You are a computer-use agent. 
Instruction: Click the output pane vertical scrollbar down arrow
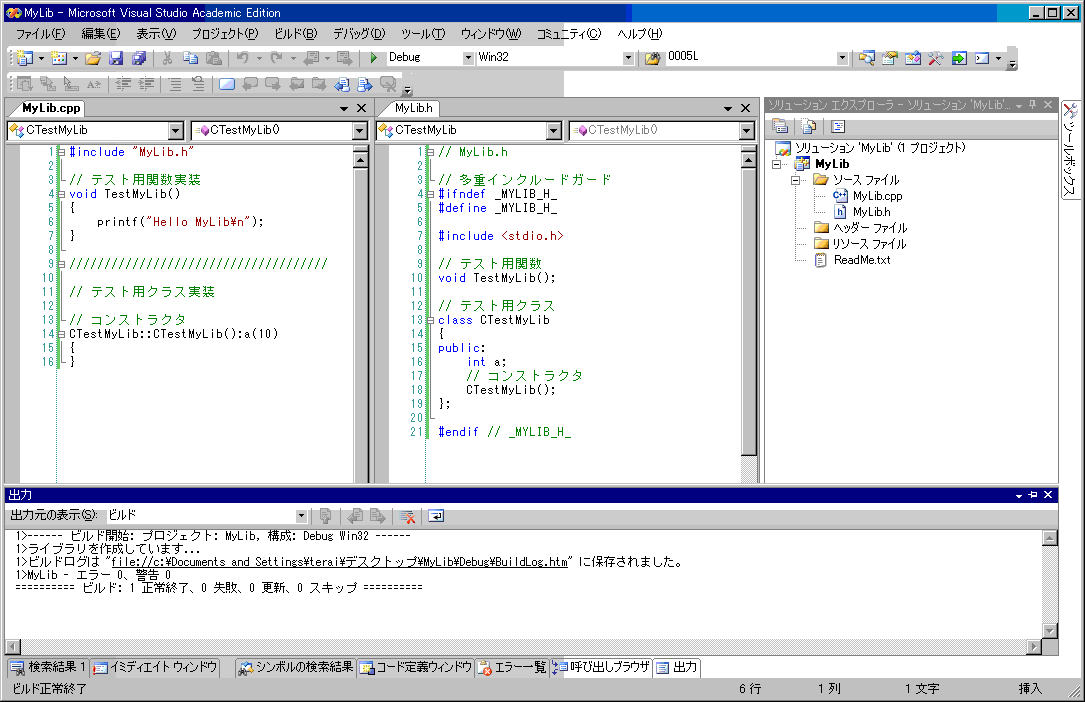point(1049,630)
